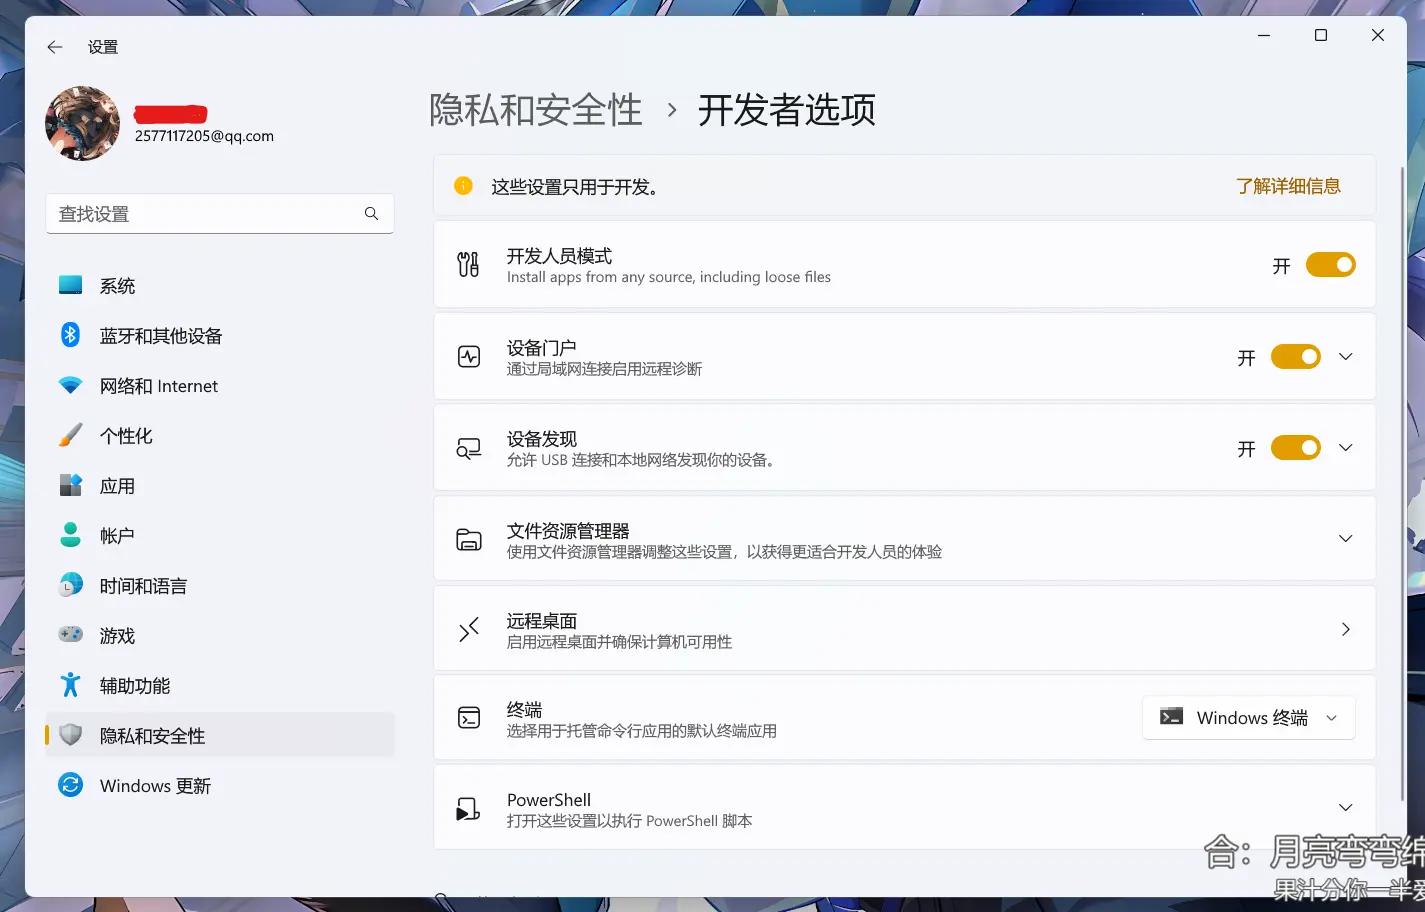1425x912 pixels.
Task: Expand the PowerShell settings section
Action: [x=1345, y=808]
